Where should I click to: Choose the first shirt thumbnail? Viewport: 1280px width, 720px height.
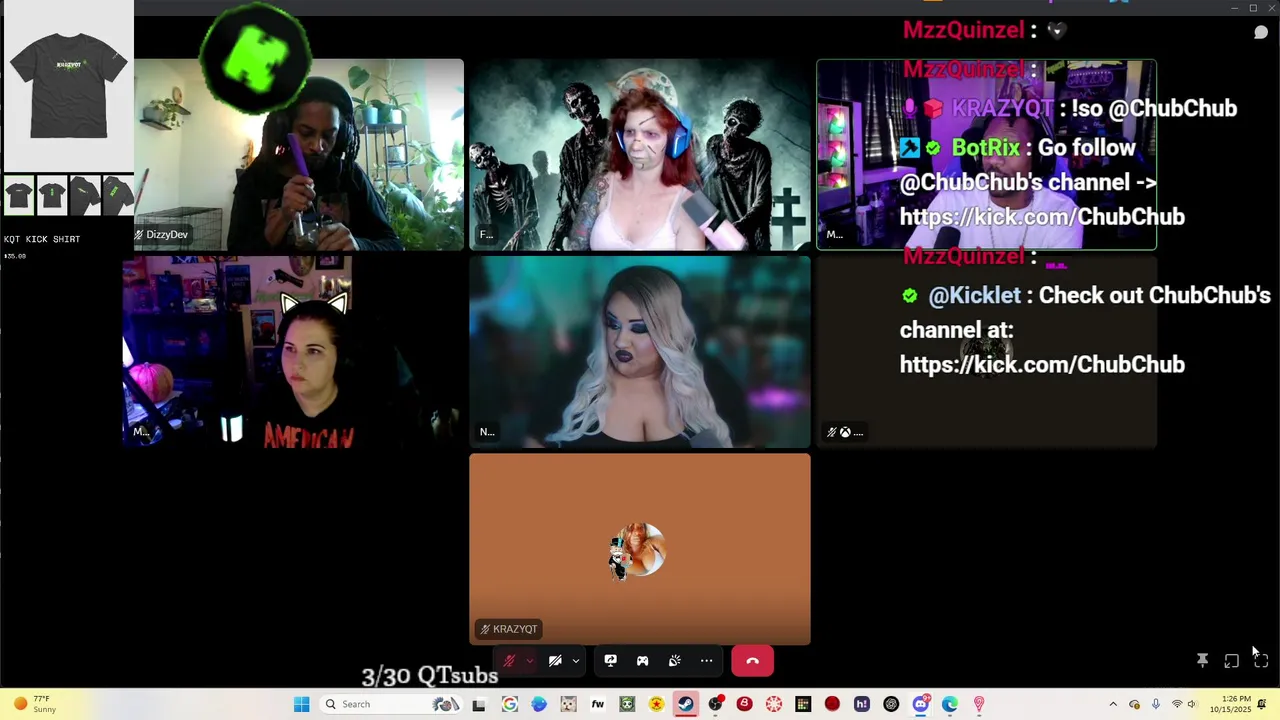[x=20, y=195]
